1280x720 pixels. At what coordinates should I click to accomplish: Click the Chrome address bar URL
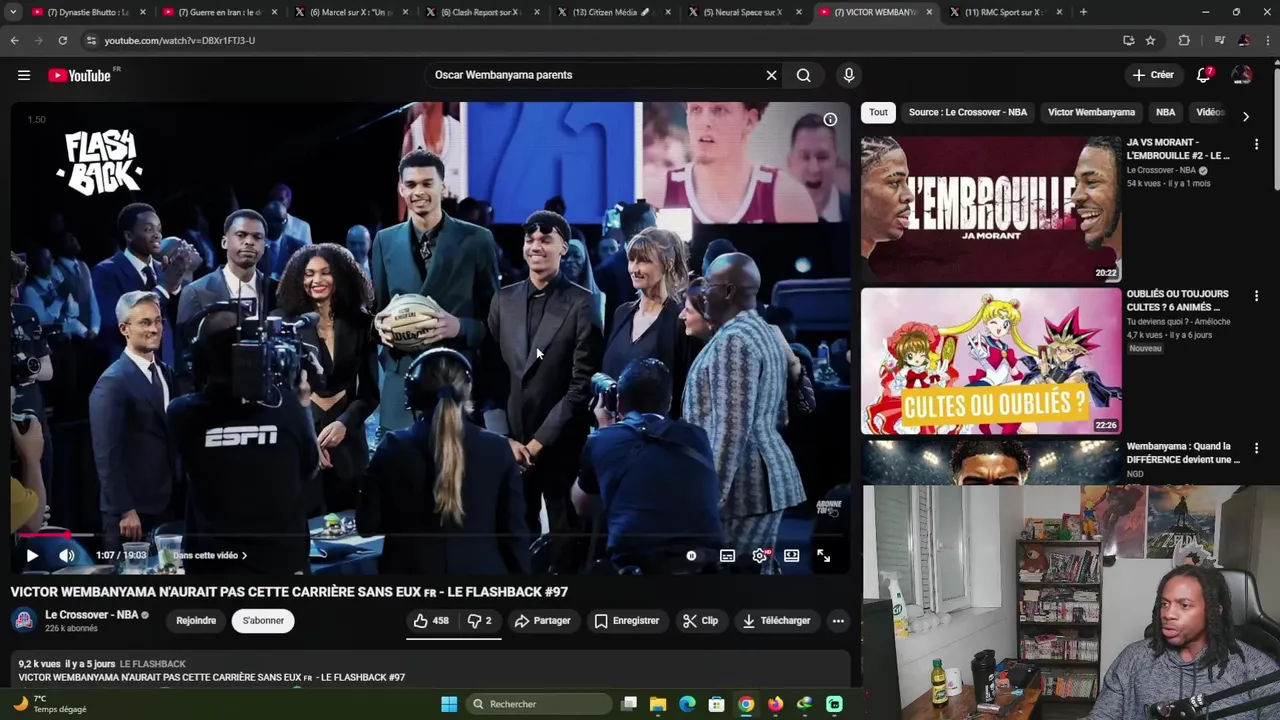(x=180, y=40)
